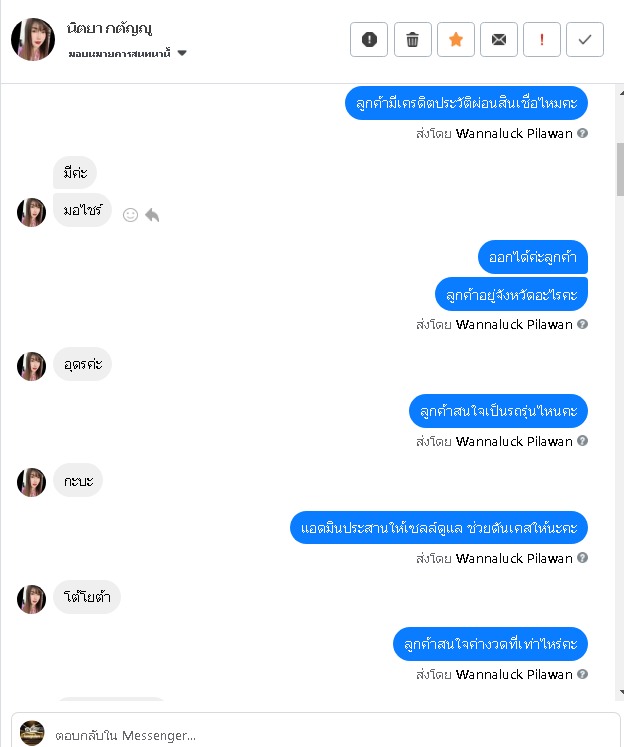
Task: Click the page avatar beside reply box
Action: 32,733
